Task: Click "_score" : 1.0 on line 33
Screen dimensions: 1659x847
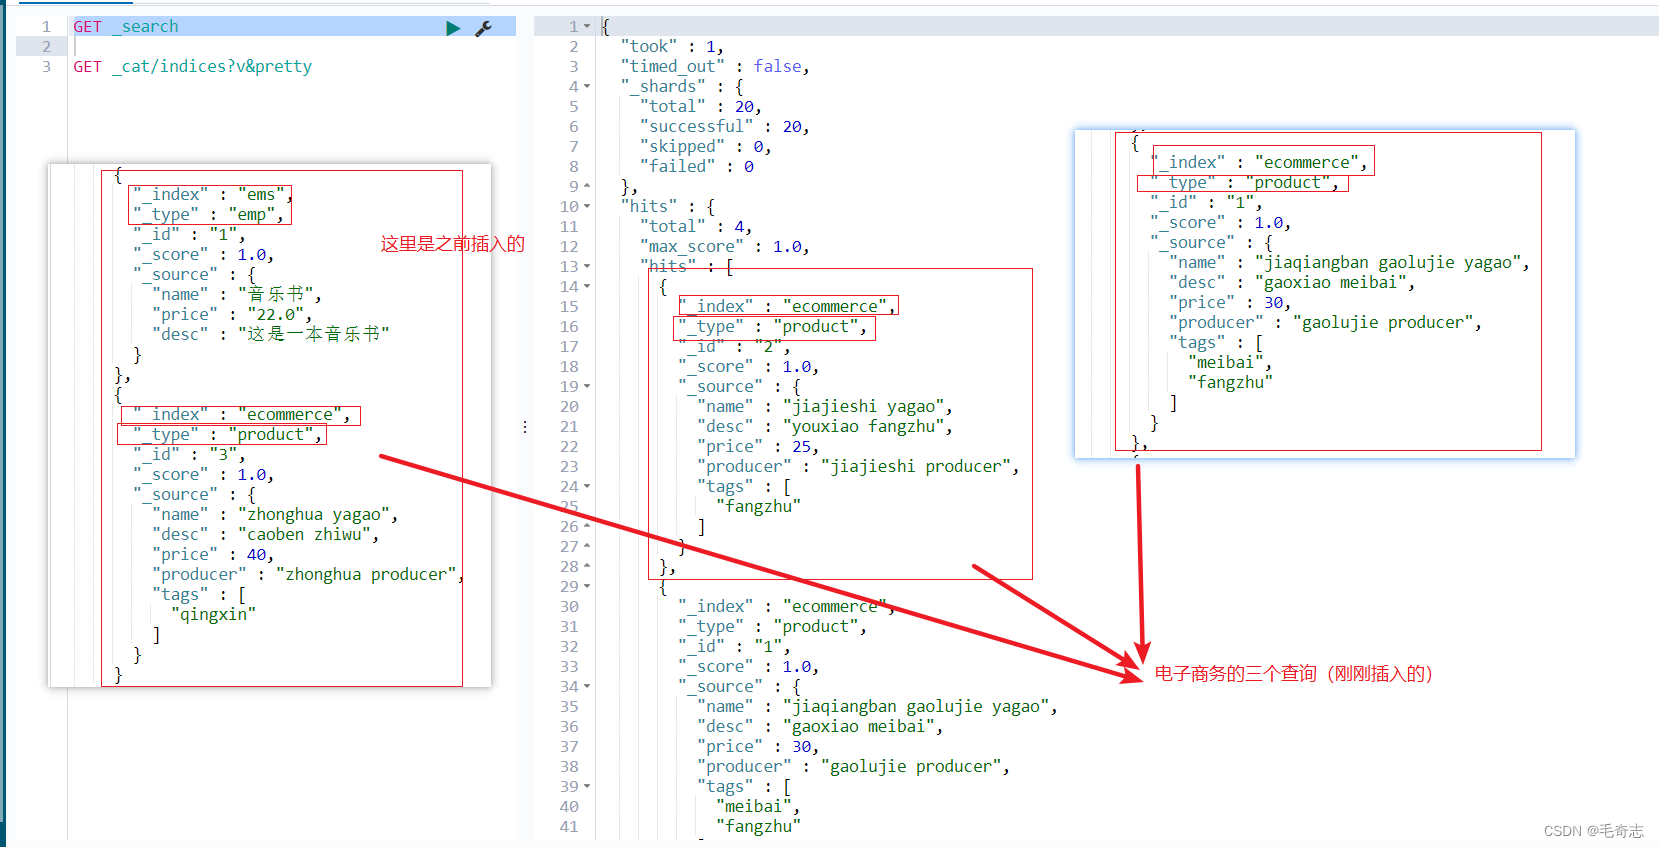Action: click(748, 667)
